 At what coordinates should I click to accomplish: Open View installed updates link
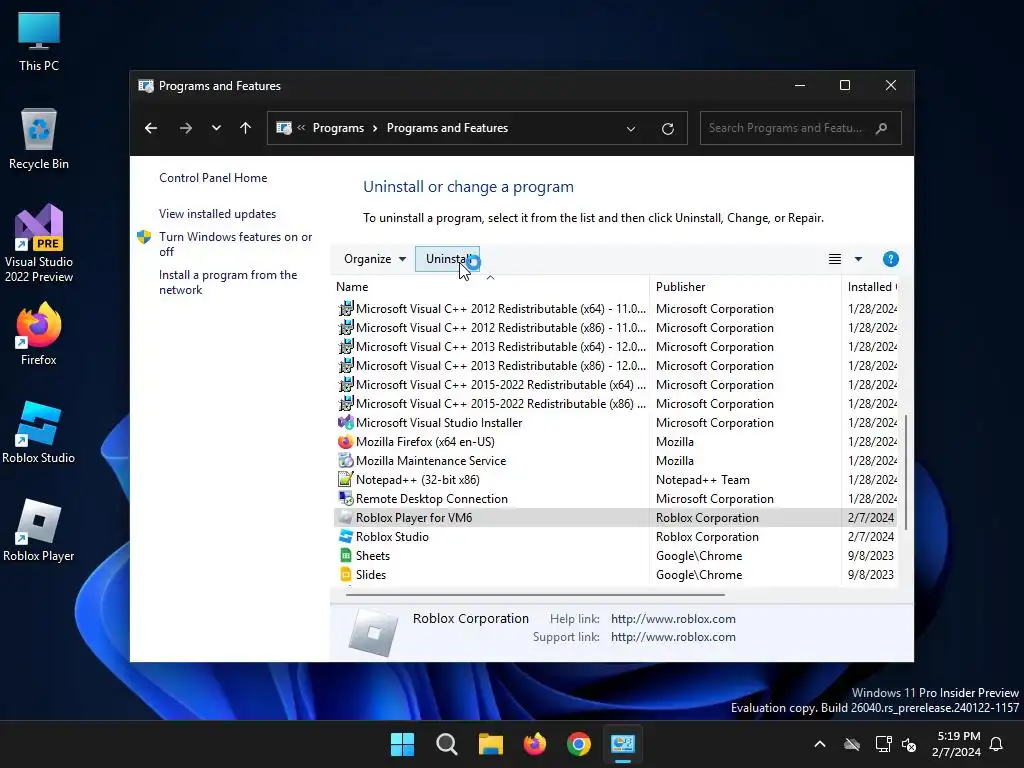(x=217, y=214)
